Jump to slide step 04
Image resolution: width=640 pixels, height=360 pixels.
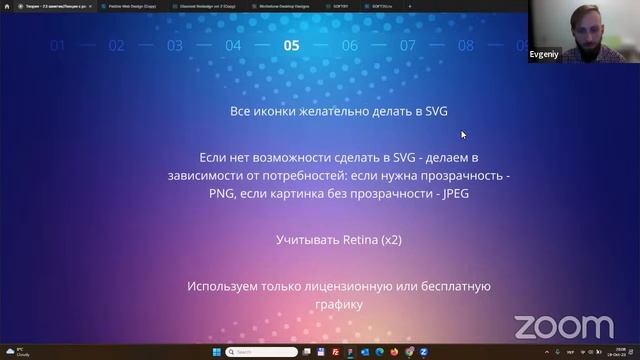(x=233, y=45)
